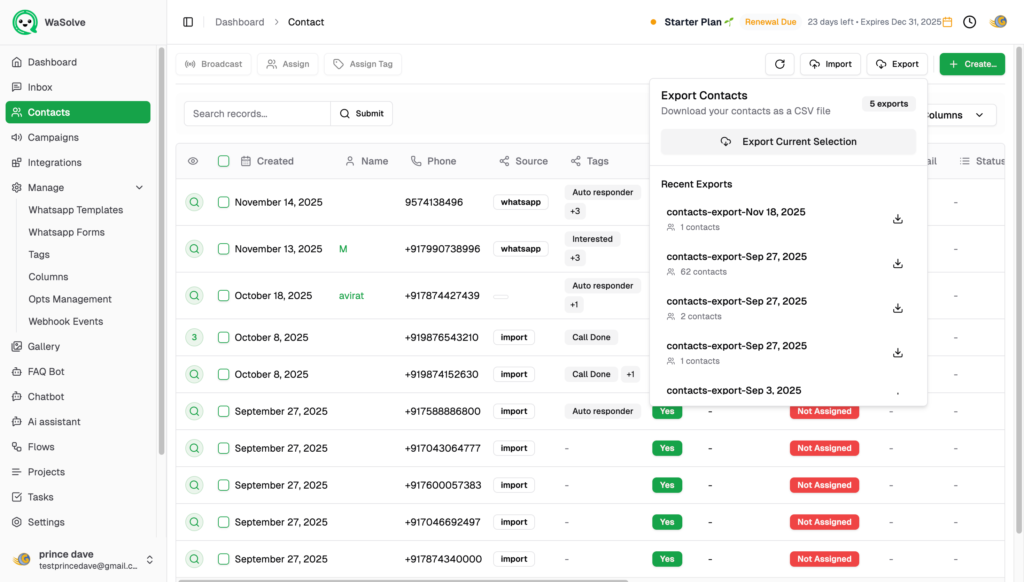
Task: Click Export Current Selection button
Action: click(x=788, y=142)
